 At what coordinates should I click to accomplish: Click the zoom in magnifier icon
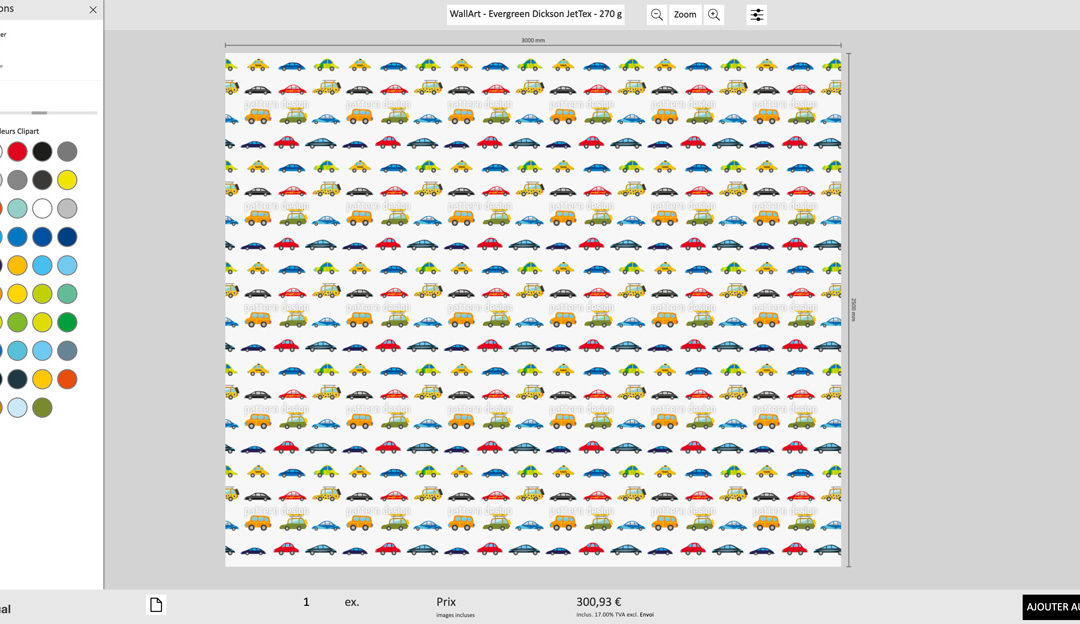coord(714,15)
